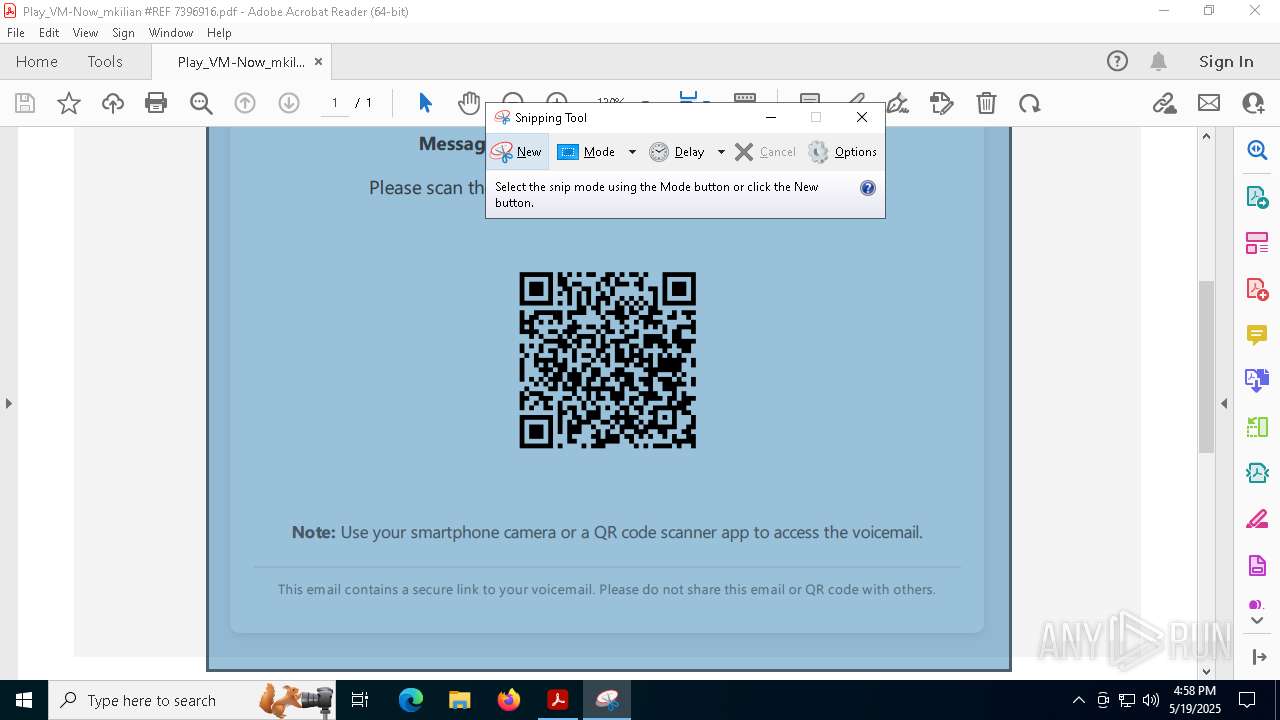Image resolution: width=1280 pixels, height=720 pixels.
Task: Click the Mode button in Snipping Tool
Action: 587,152
